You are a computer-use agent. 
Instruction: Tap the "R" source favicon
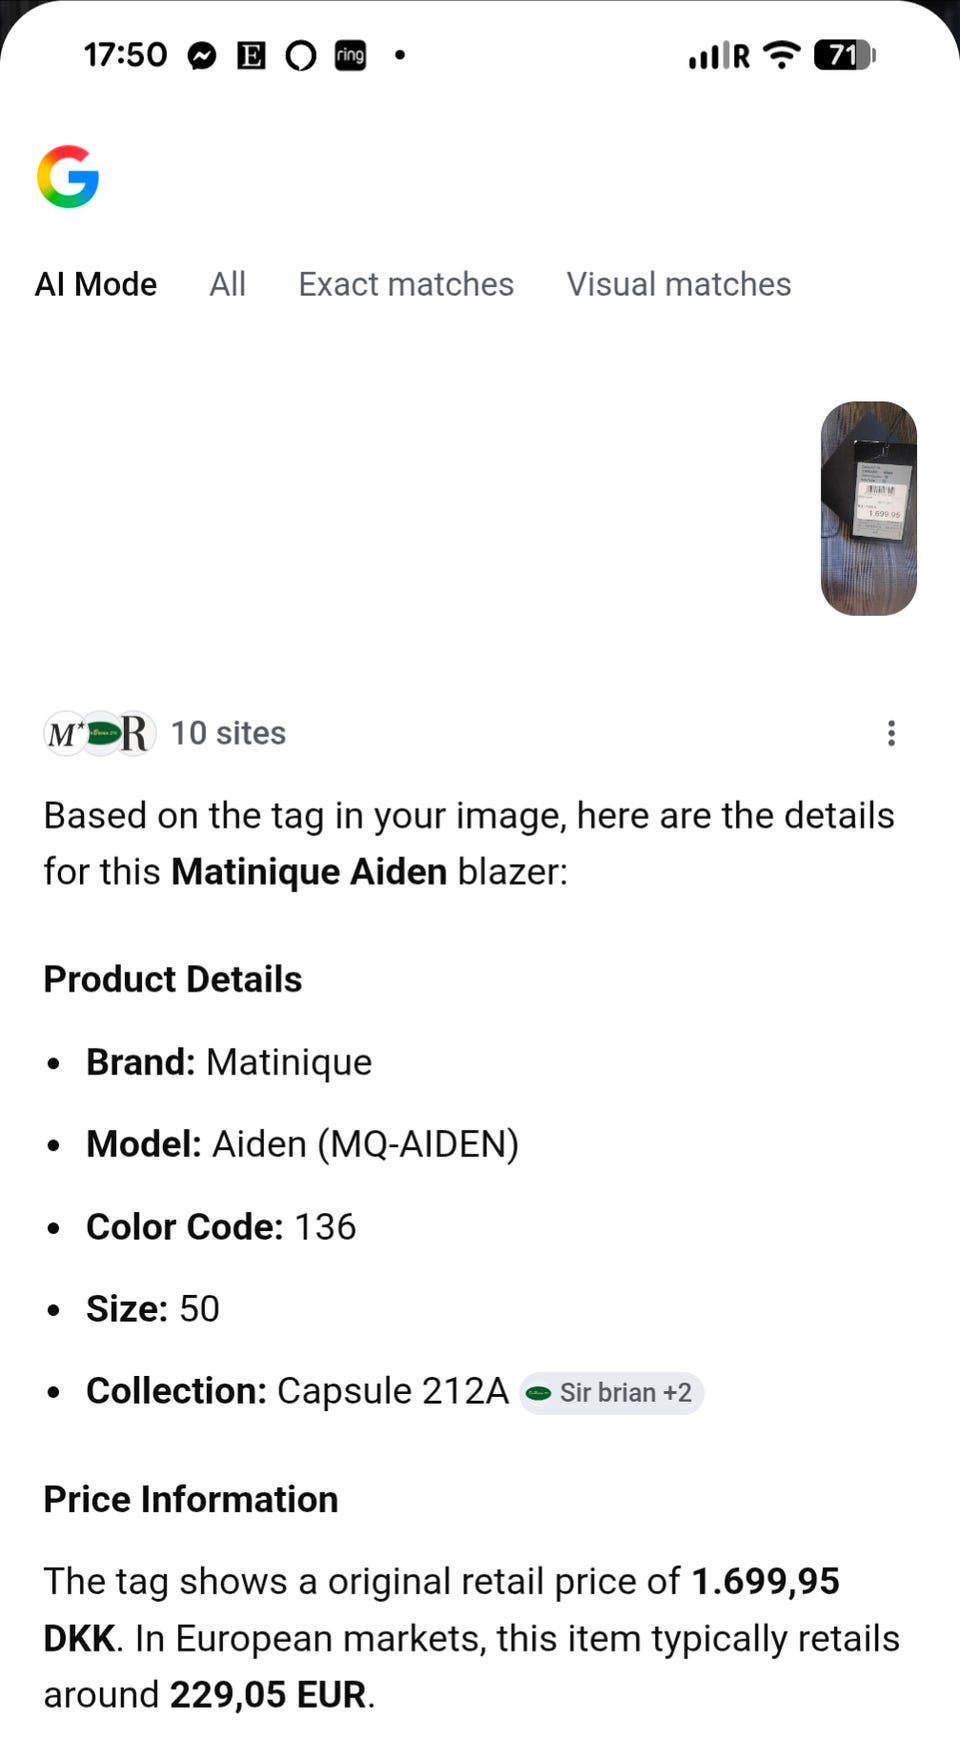click(x=135, y=734)
